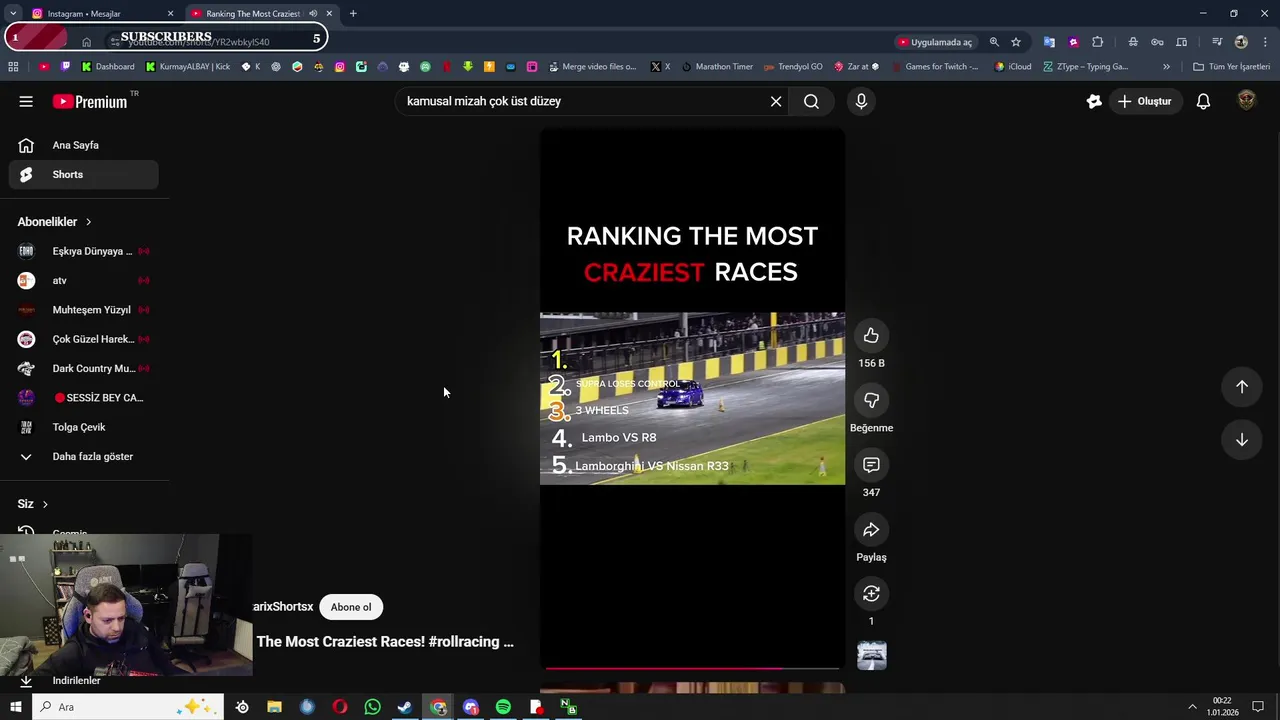The image size is (1280, 720).
Task: Open Spotify from the taskbar
Action: tap(503, 707)
